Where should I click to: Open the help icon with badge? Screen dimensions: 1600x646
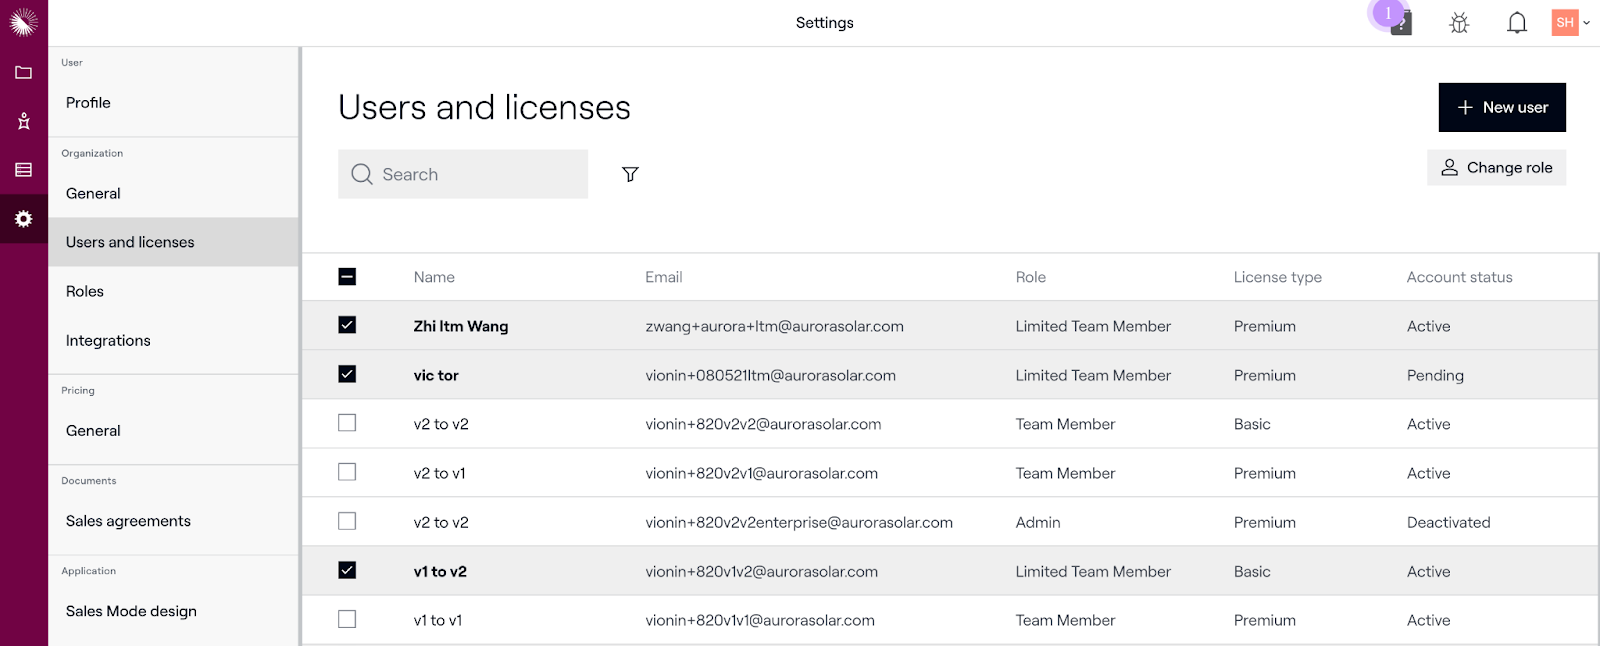[x=1401, y=23]
